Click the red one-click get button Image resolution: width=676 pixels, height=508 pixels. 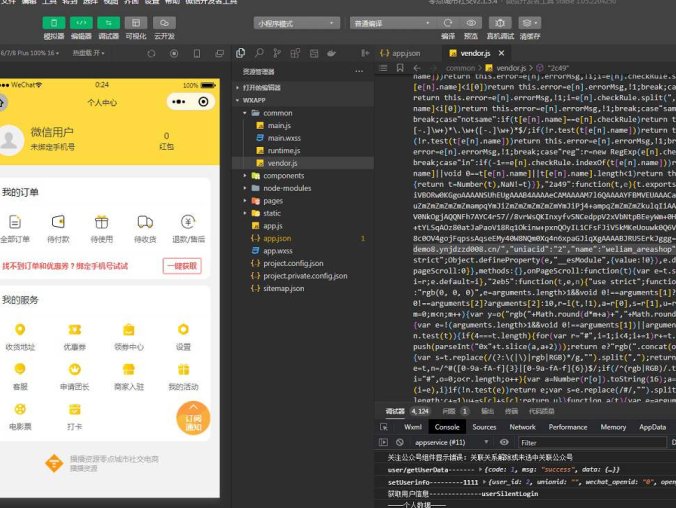point(182,266)
